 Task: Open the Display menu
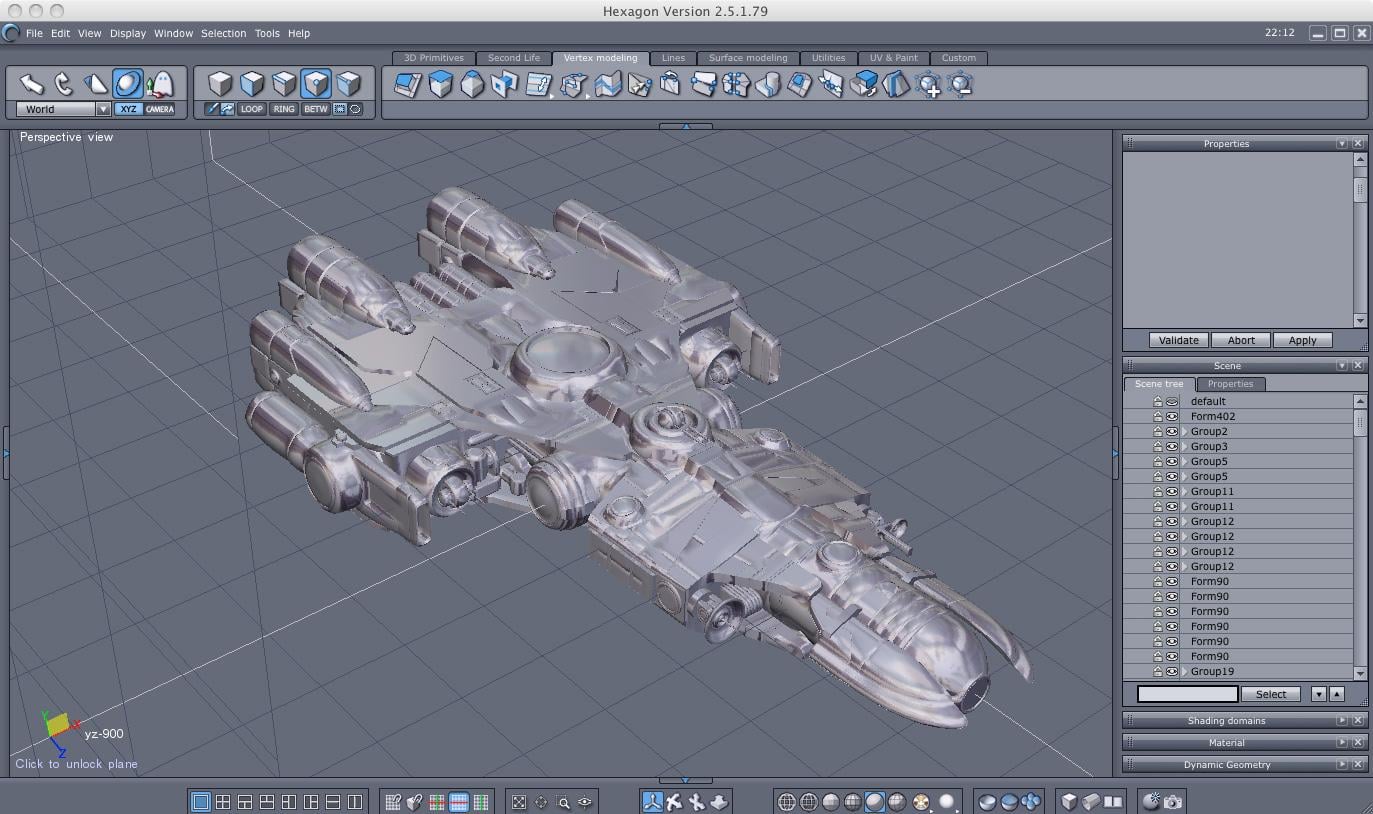[x=128, y=33]
